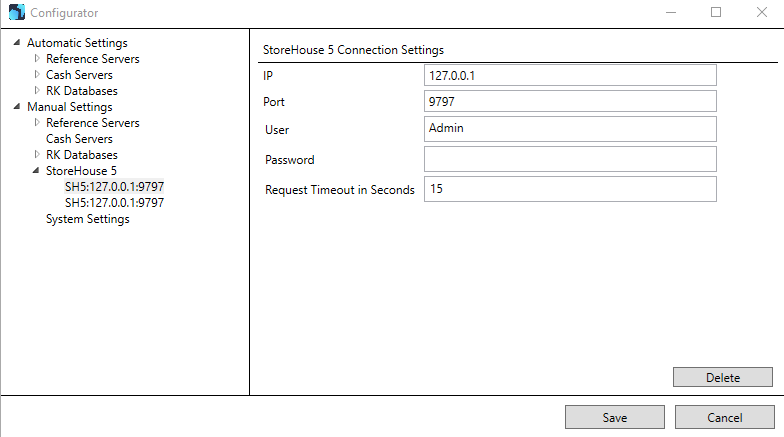Select the highlighted SH5:127.0.0.1:9797 entry
This screenshot has height=437, width=784.
coord(114,187)
